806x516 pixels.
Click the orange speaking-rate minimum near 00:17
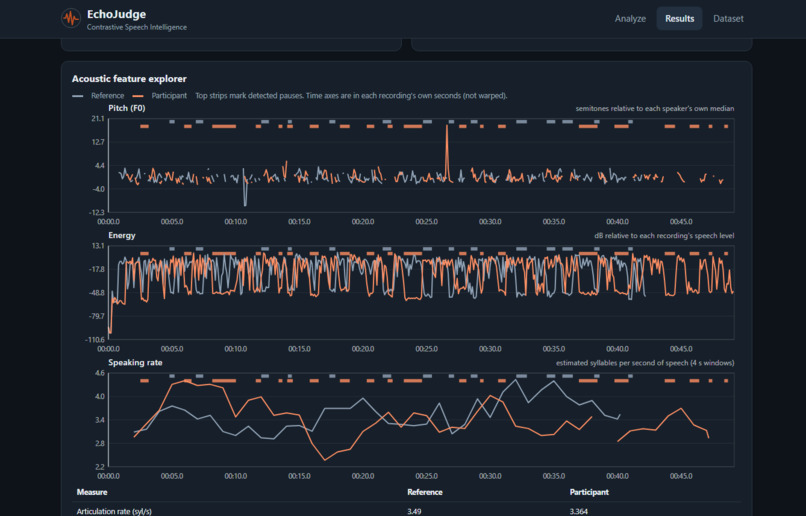pos(325,459)
